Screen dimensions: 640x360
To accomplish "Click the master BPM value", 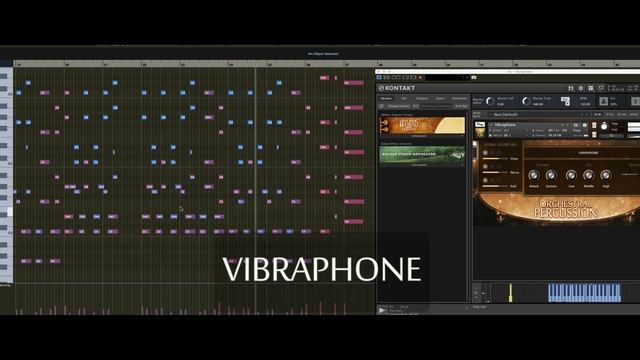I will [x=585, y=104].
